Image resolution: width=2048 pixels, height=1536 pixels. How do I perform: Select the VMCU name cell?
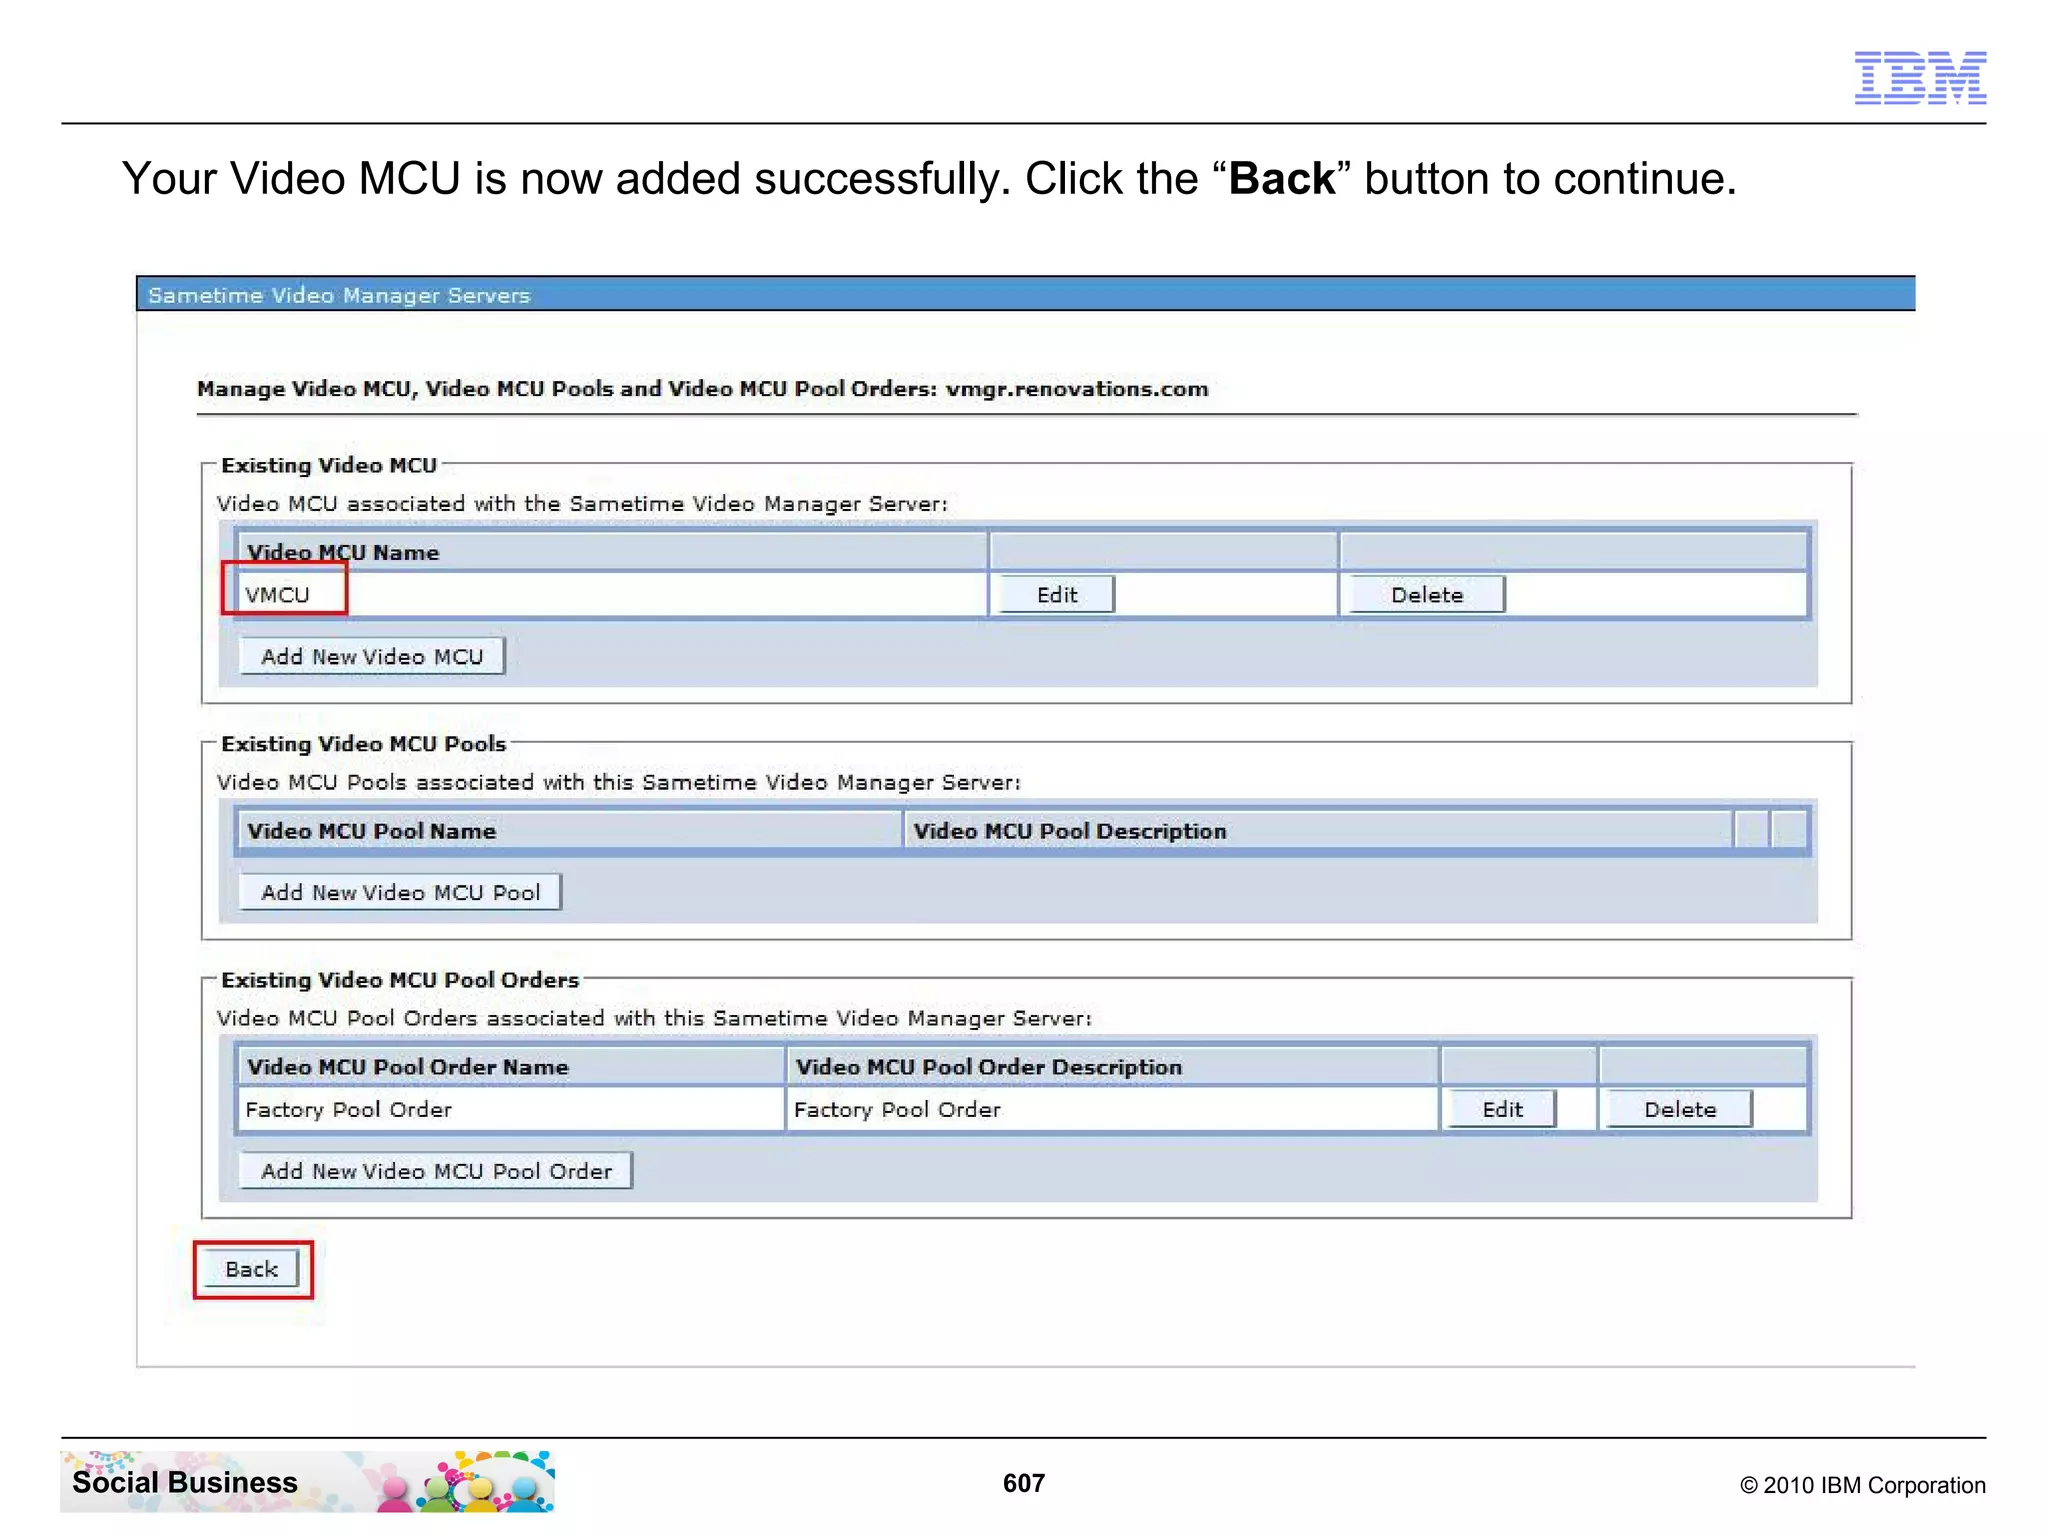612,595
